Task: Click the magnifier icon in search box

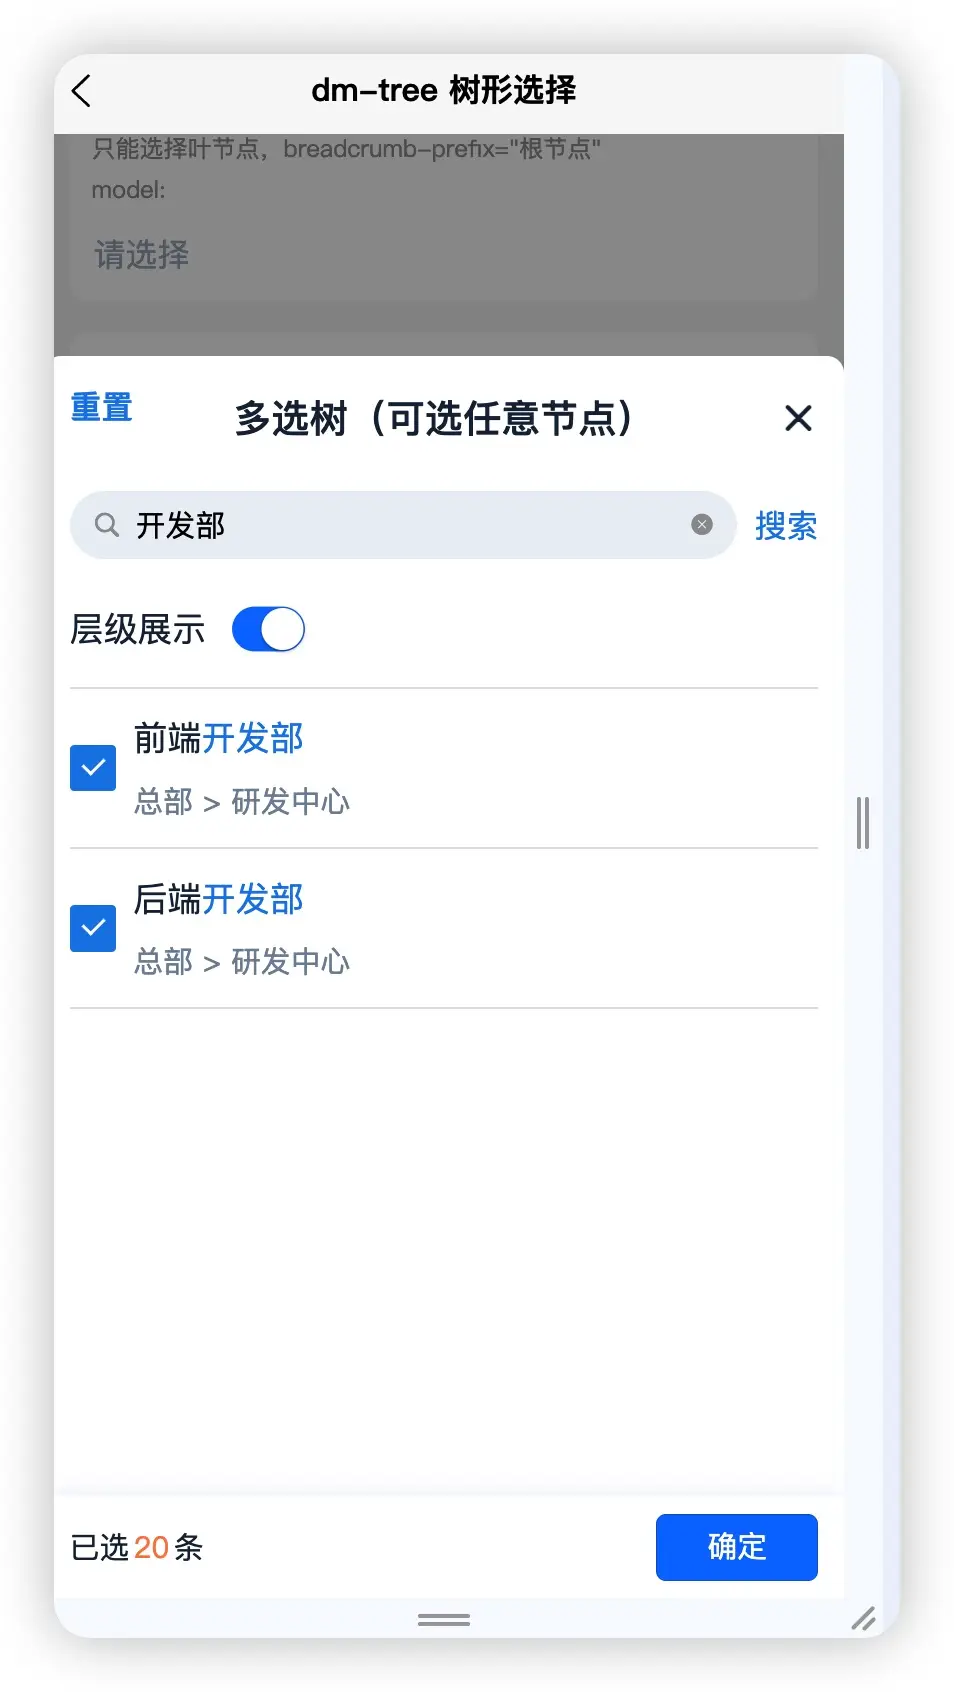Action: click(106, 525)
